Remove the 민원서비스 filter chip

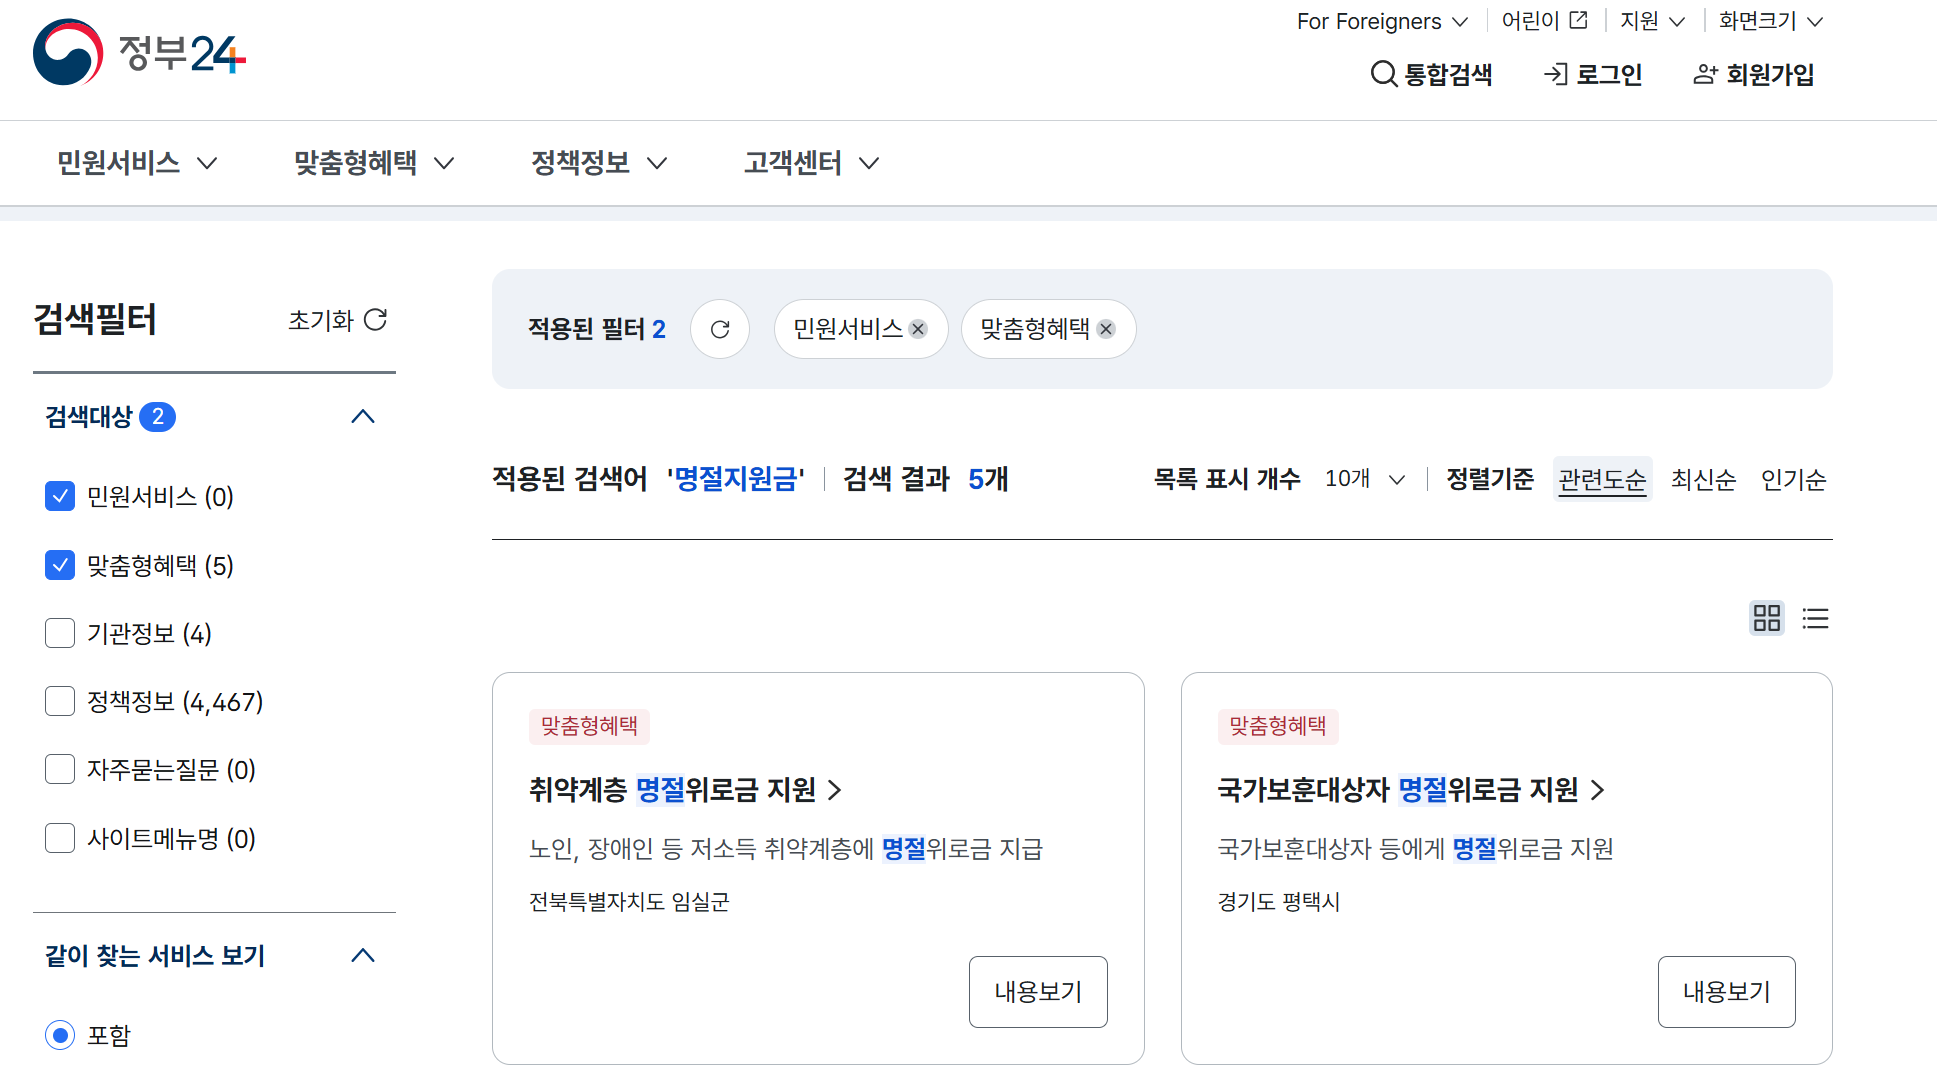point(918,329)
